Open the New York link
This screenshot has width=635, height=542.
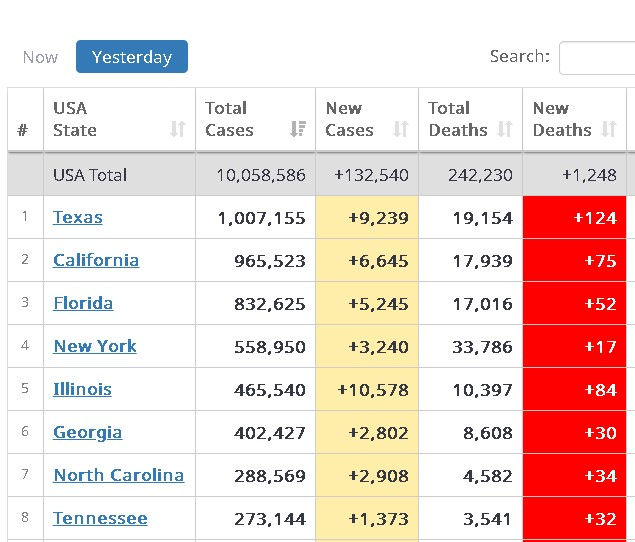[x=95, y=346]
